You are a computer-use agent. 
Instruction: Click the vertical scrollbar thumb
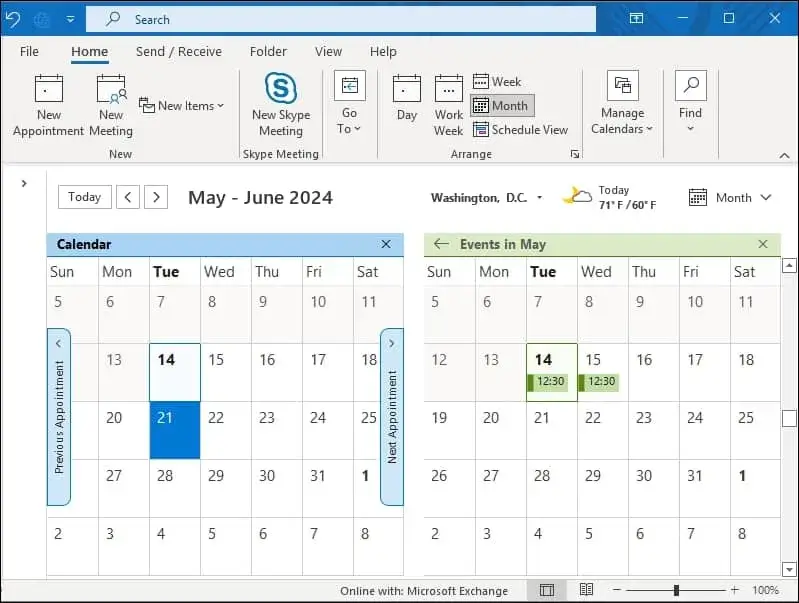[789, 418]
